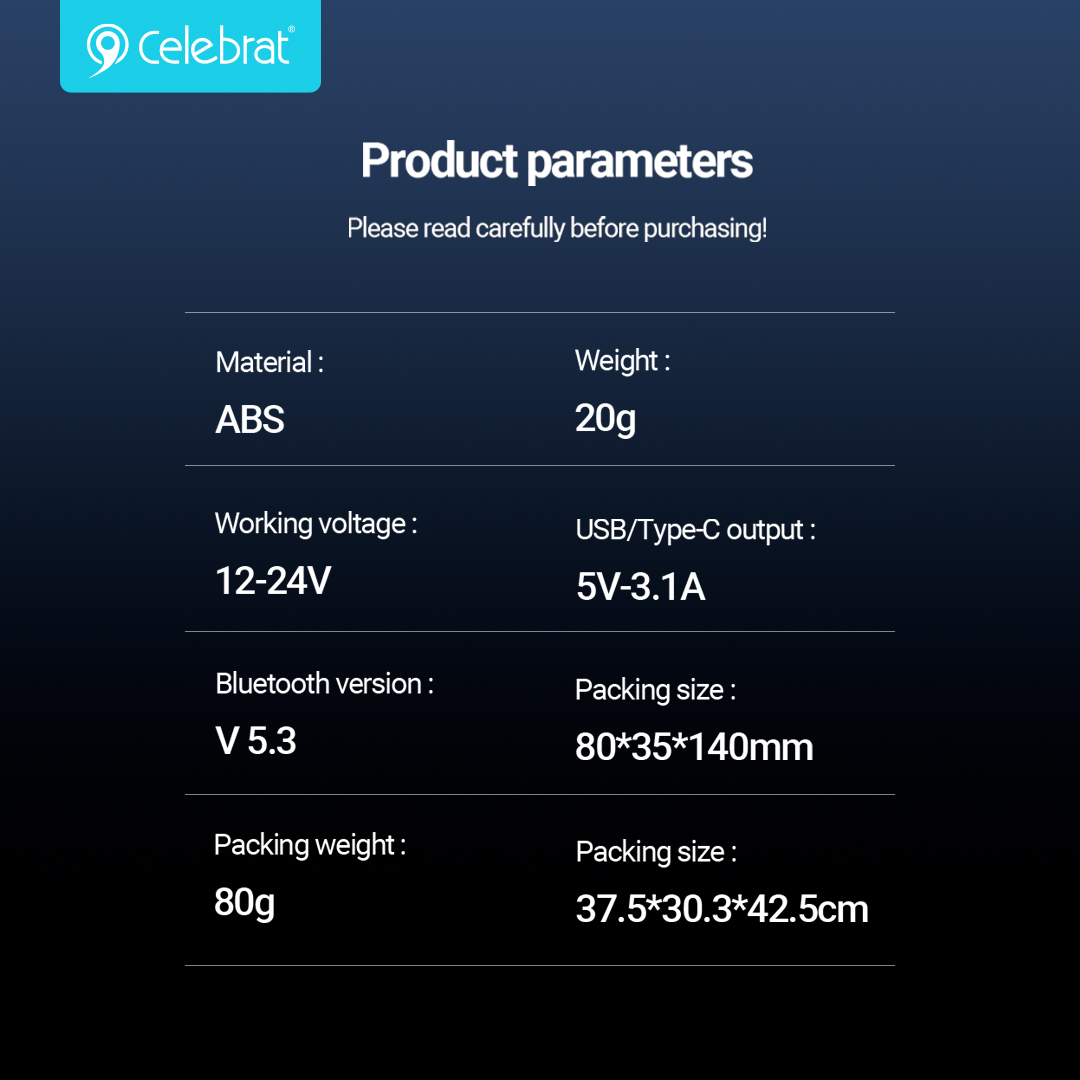Select the Product parameters heading
Screen dimensions: 1080x1080
tap(557, 161)
